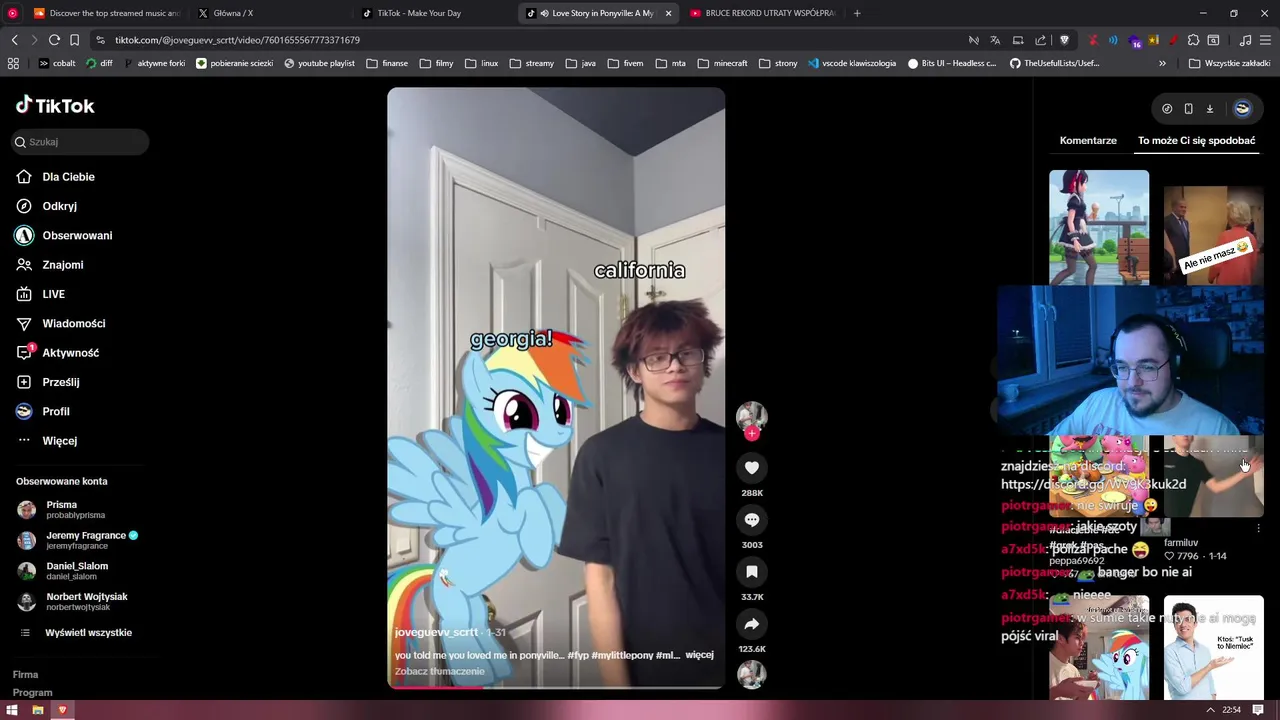
Task: Open filmy bookmark folder
Action: point(437,63)
